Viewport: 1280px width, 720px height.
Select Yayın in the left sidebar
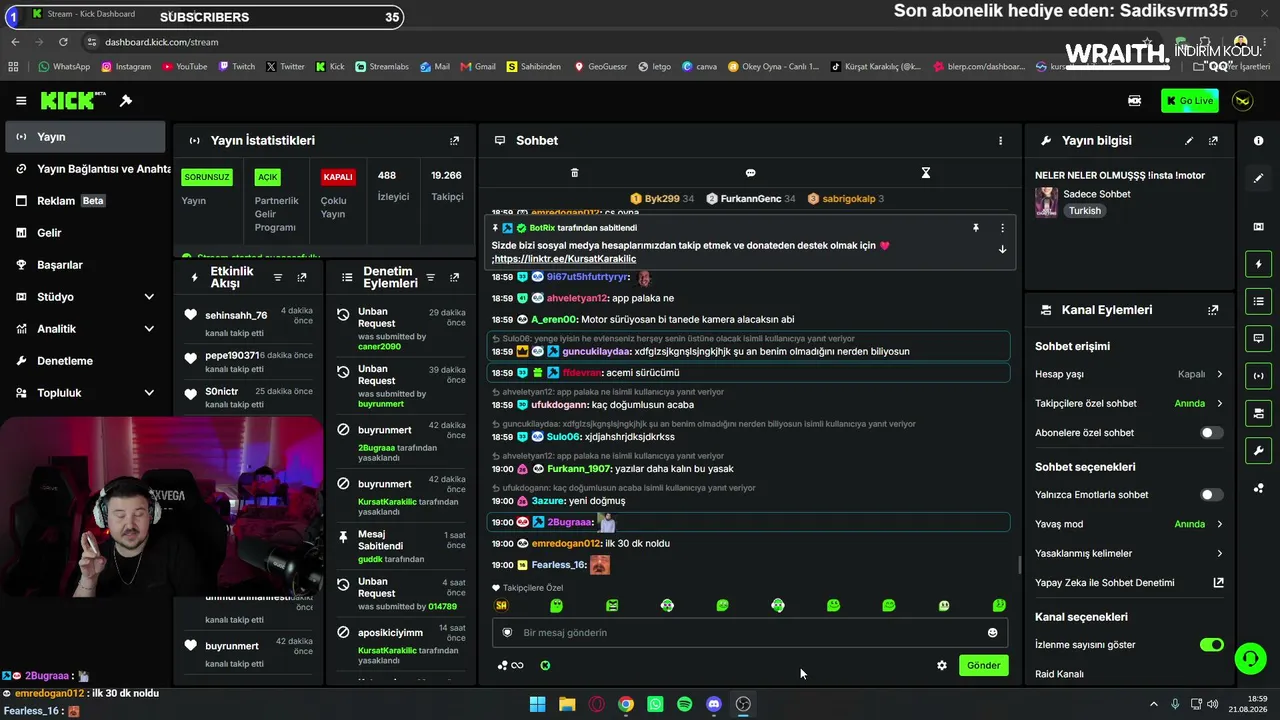pos(84,137)
